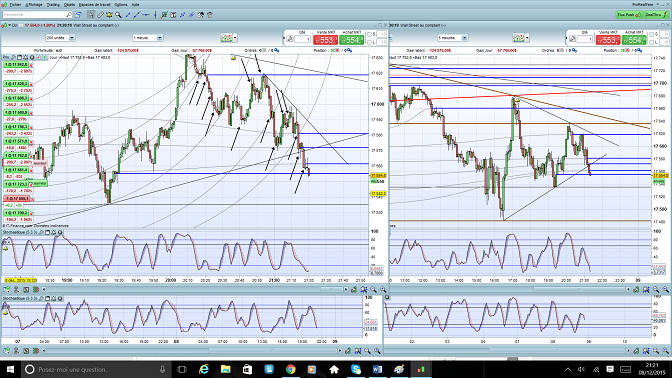
Task: Choose the line drawing tool in toolbar
Action: click(x=137, y=15)
